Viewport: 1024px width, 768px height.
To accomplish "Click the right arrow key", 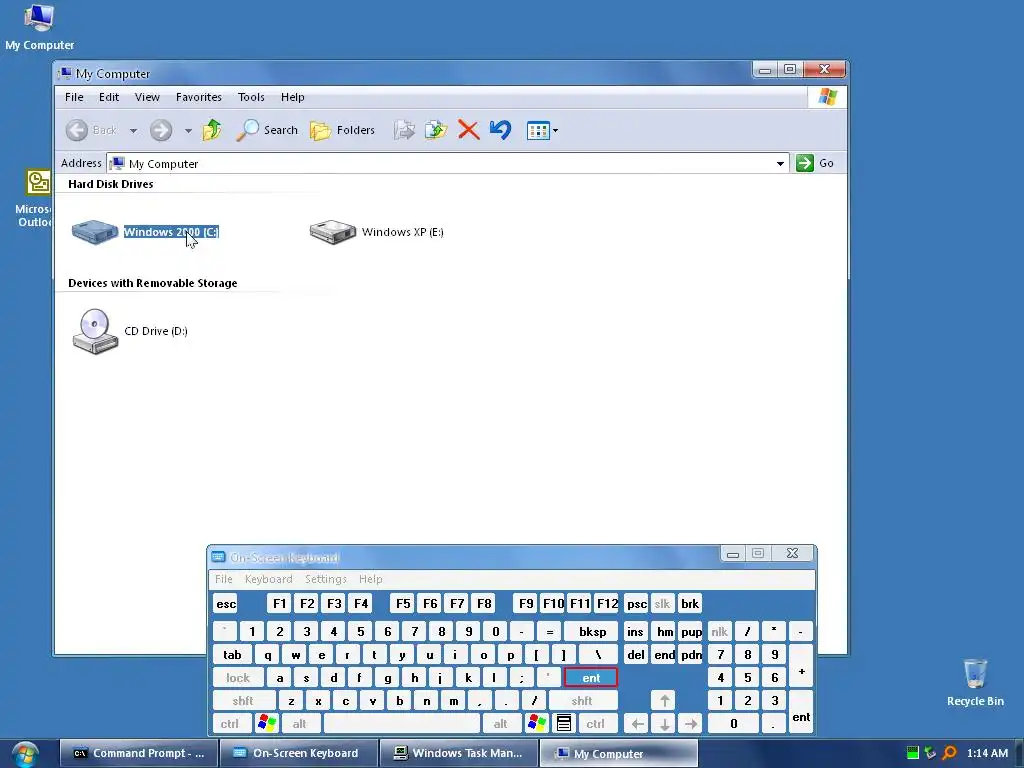I will [x=691, y=724].
